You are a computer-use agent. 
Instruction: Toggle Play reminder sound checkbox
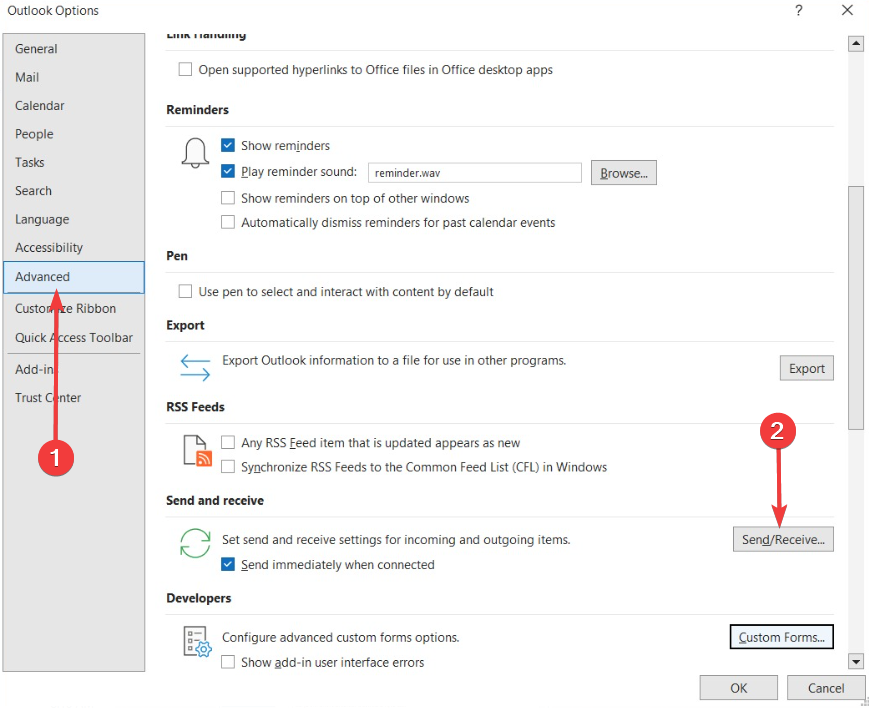tap(228, 171)
